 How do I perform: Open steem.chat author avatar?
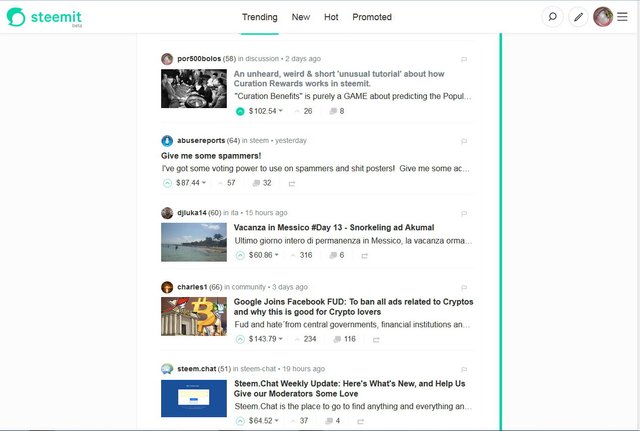(167, 369)
